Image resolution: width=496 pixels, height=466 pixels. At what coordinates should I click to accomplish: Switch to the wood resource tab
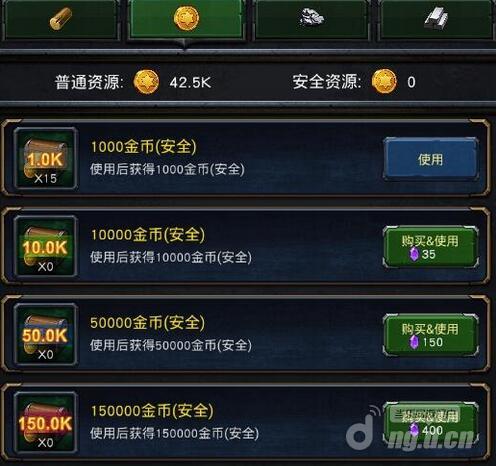click(x=61, y=19)
